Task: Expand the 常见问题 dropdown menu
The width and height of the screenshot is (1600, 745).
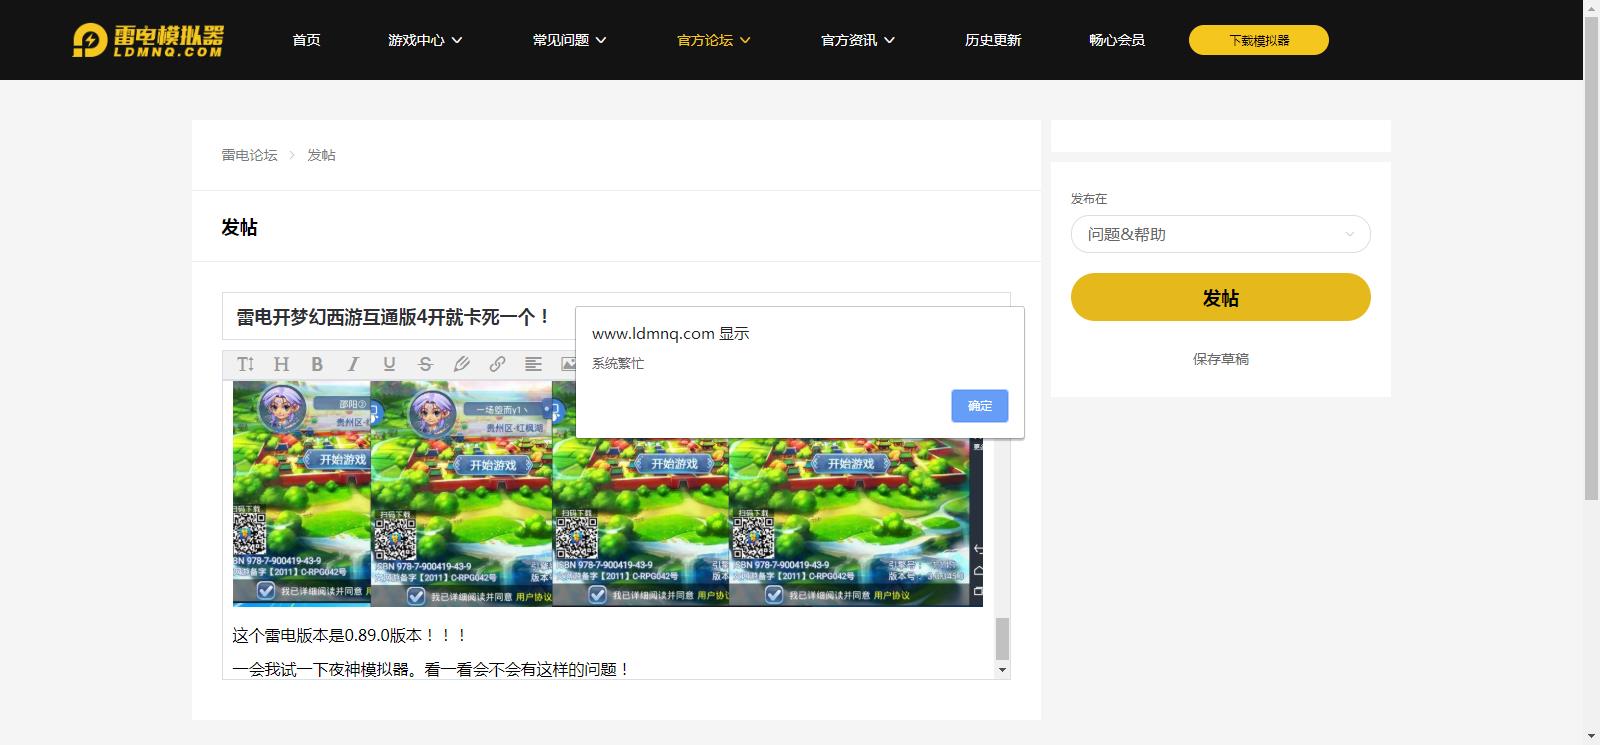Action: (569, 40)
